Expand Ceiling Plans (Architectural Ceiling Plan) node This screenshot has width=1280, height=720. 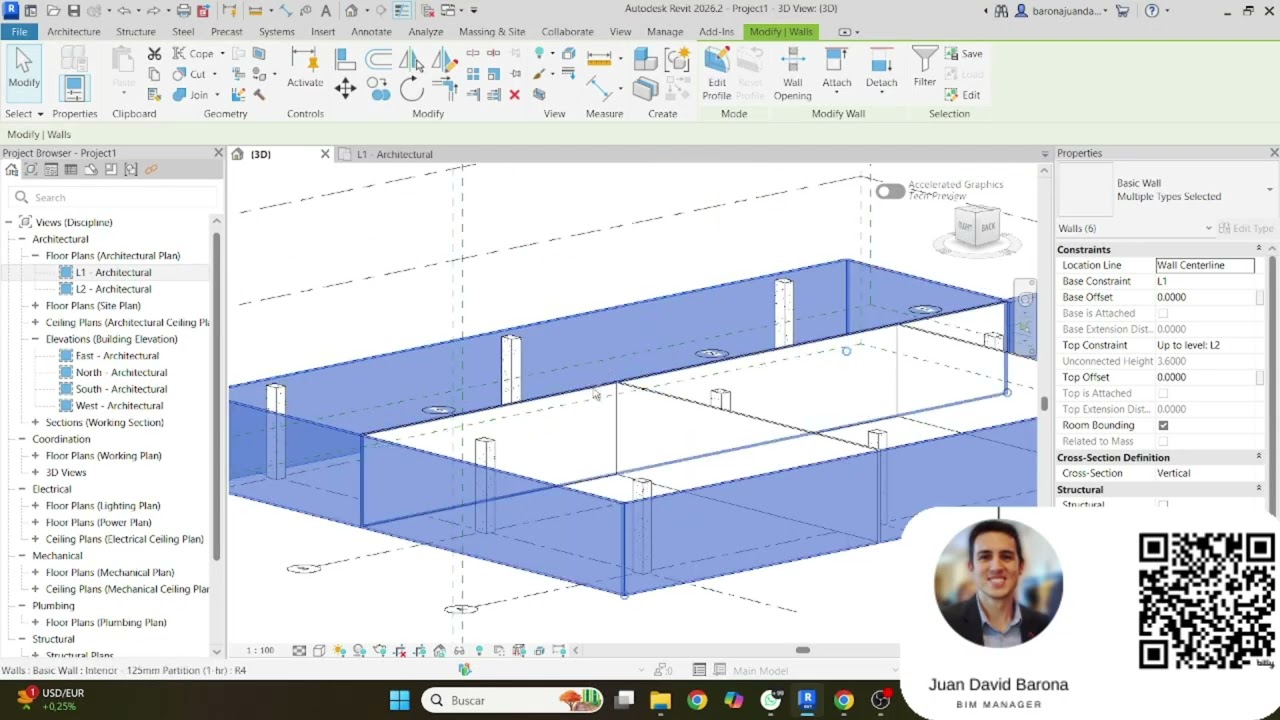tap(35, 322)
